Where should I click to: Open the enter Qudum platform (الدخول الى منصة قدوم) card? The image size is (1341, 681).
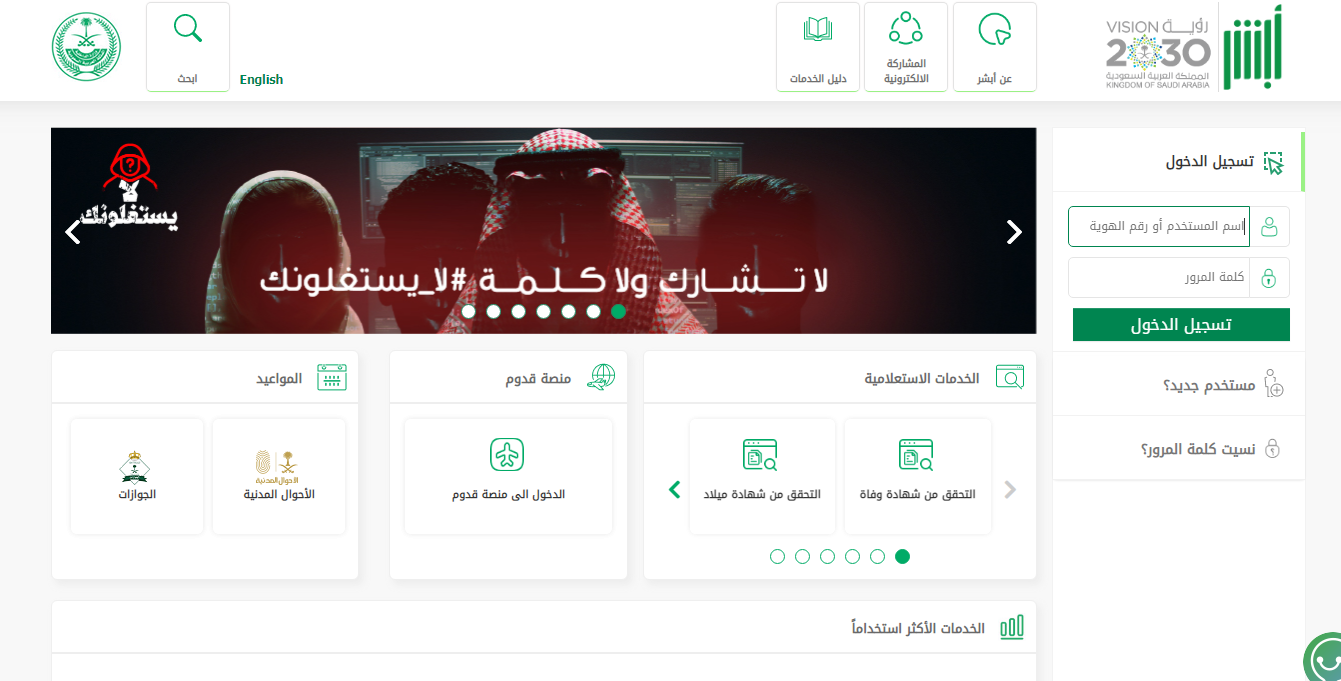[x=508, y=476]
